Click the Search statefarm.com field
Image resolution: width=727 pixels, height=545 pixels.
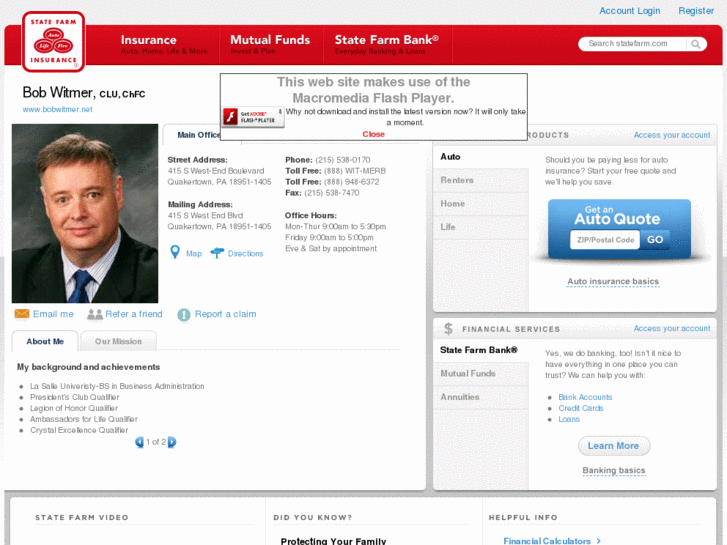pyautogui.click(x=634, y=44)
